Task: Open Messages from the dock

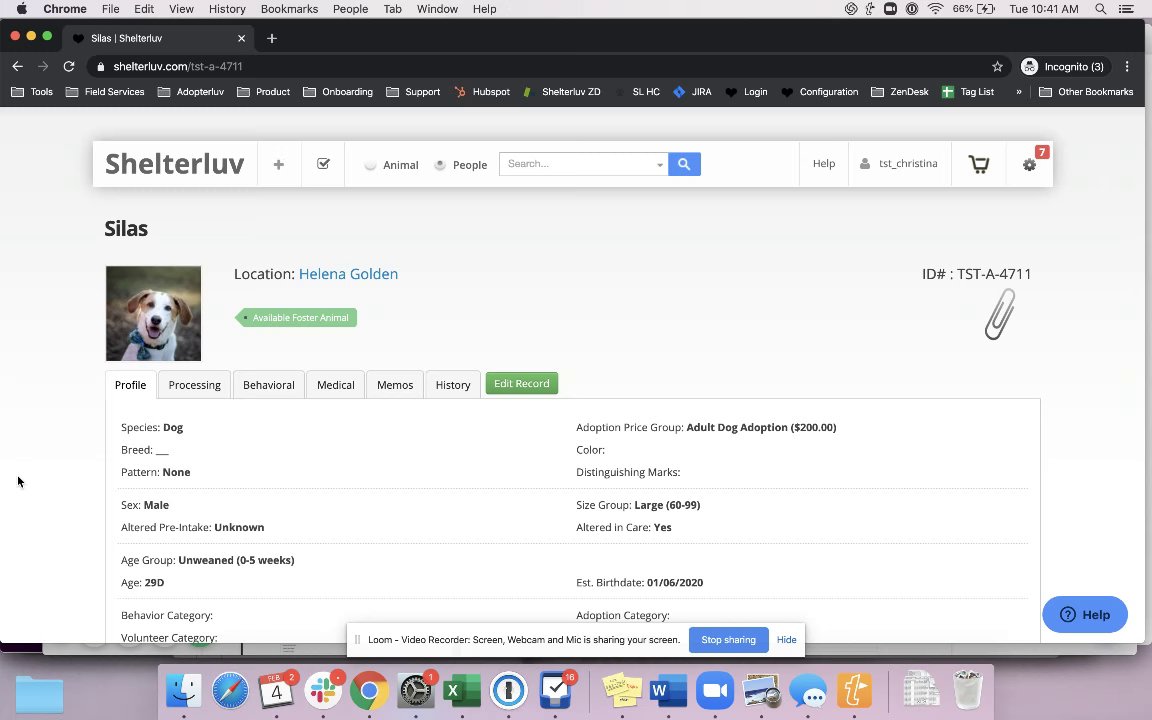Action: [807, 691]
